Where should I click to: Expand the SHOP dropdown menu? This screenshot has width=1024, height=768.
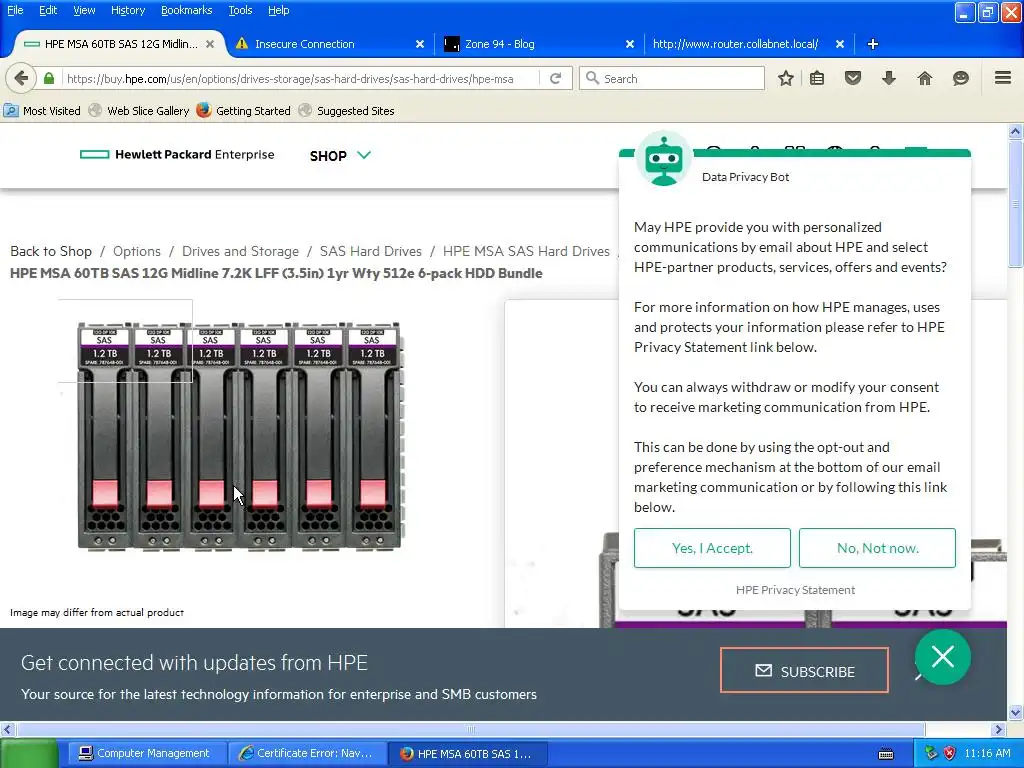tap(340, 155)
